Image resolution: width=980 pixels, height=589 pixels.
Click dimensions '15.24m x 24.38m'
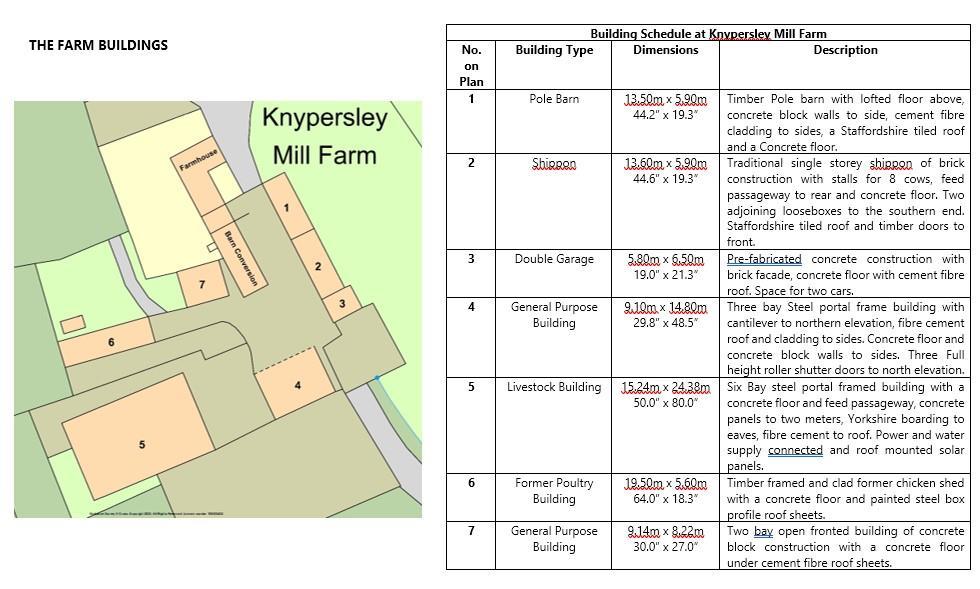(x=666, y=387)
